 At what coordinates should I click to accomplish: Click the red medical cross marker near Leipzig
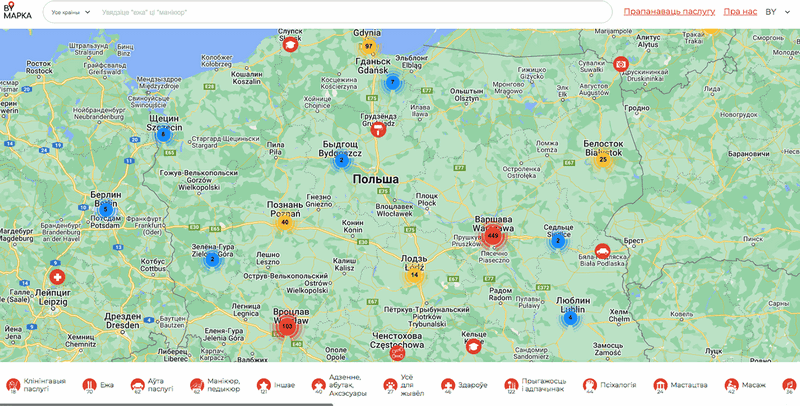click(57, 276)
